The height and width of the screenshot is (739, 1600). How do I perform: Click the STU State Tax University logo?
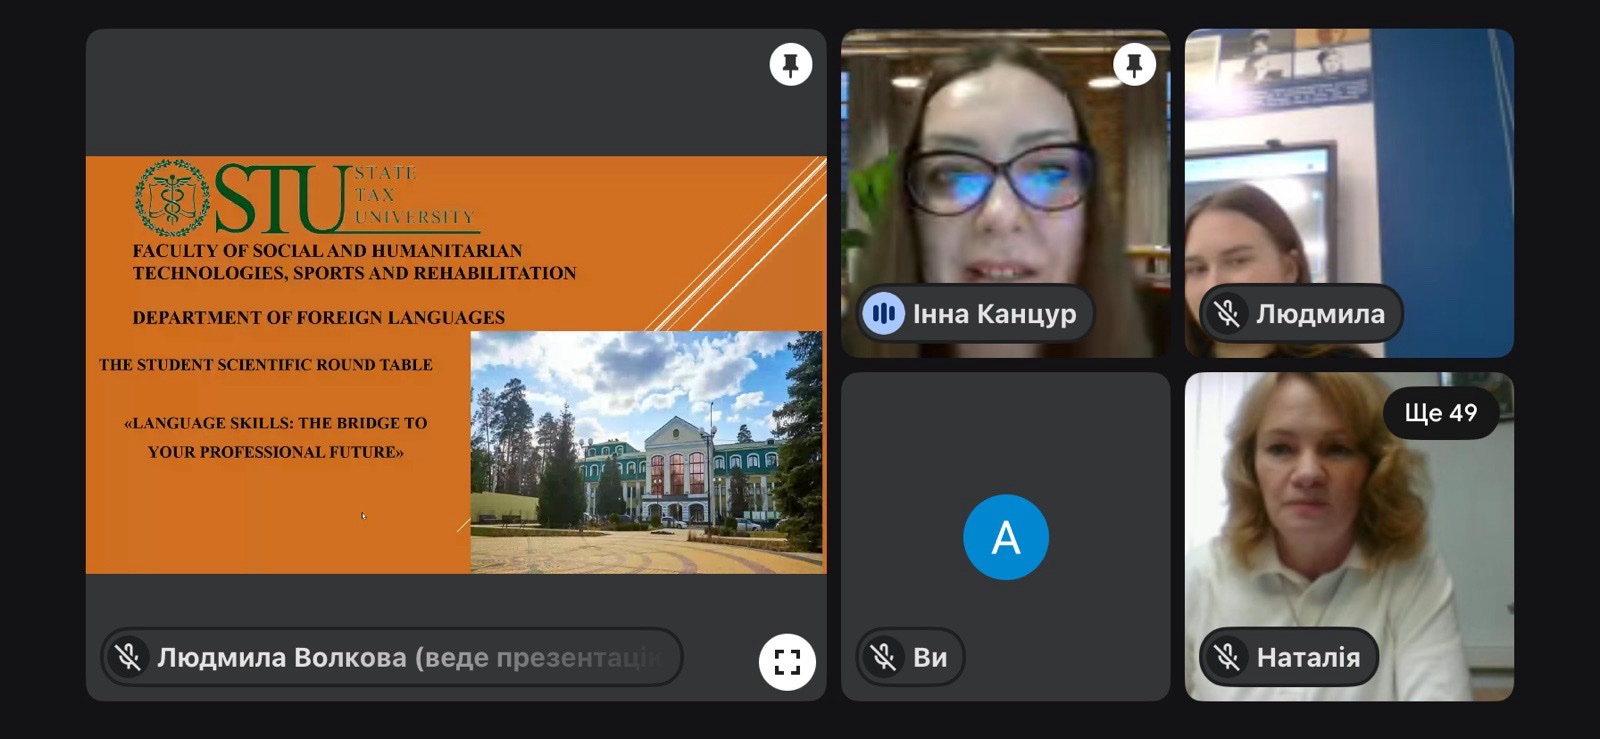[305, 198]
